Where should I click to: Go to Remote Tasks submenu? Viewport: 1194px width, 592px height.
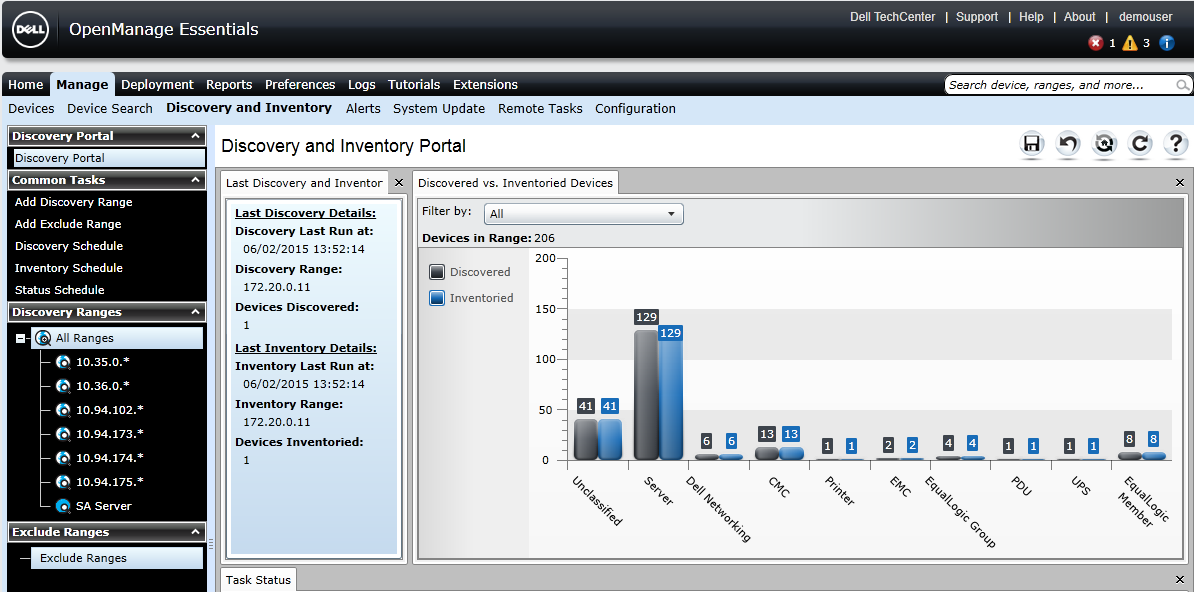click(540, 109)
